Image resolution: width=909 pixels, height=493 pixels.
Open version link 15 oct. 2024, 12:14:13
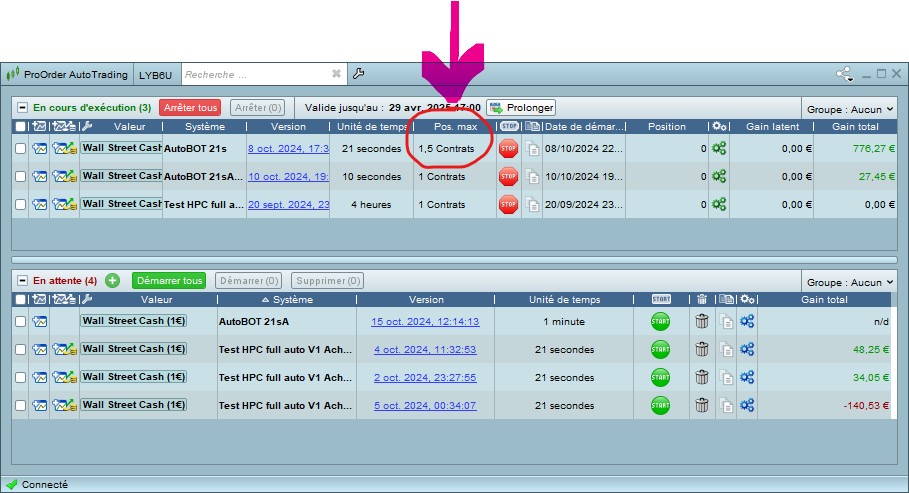pos(425,321)
